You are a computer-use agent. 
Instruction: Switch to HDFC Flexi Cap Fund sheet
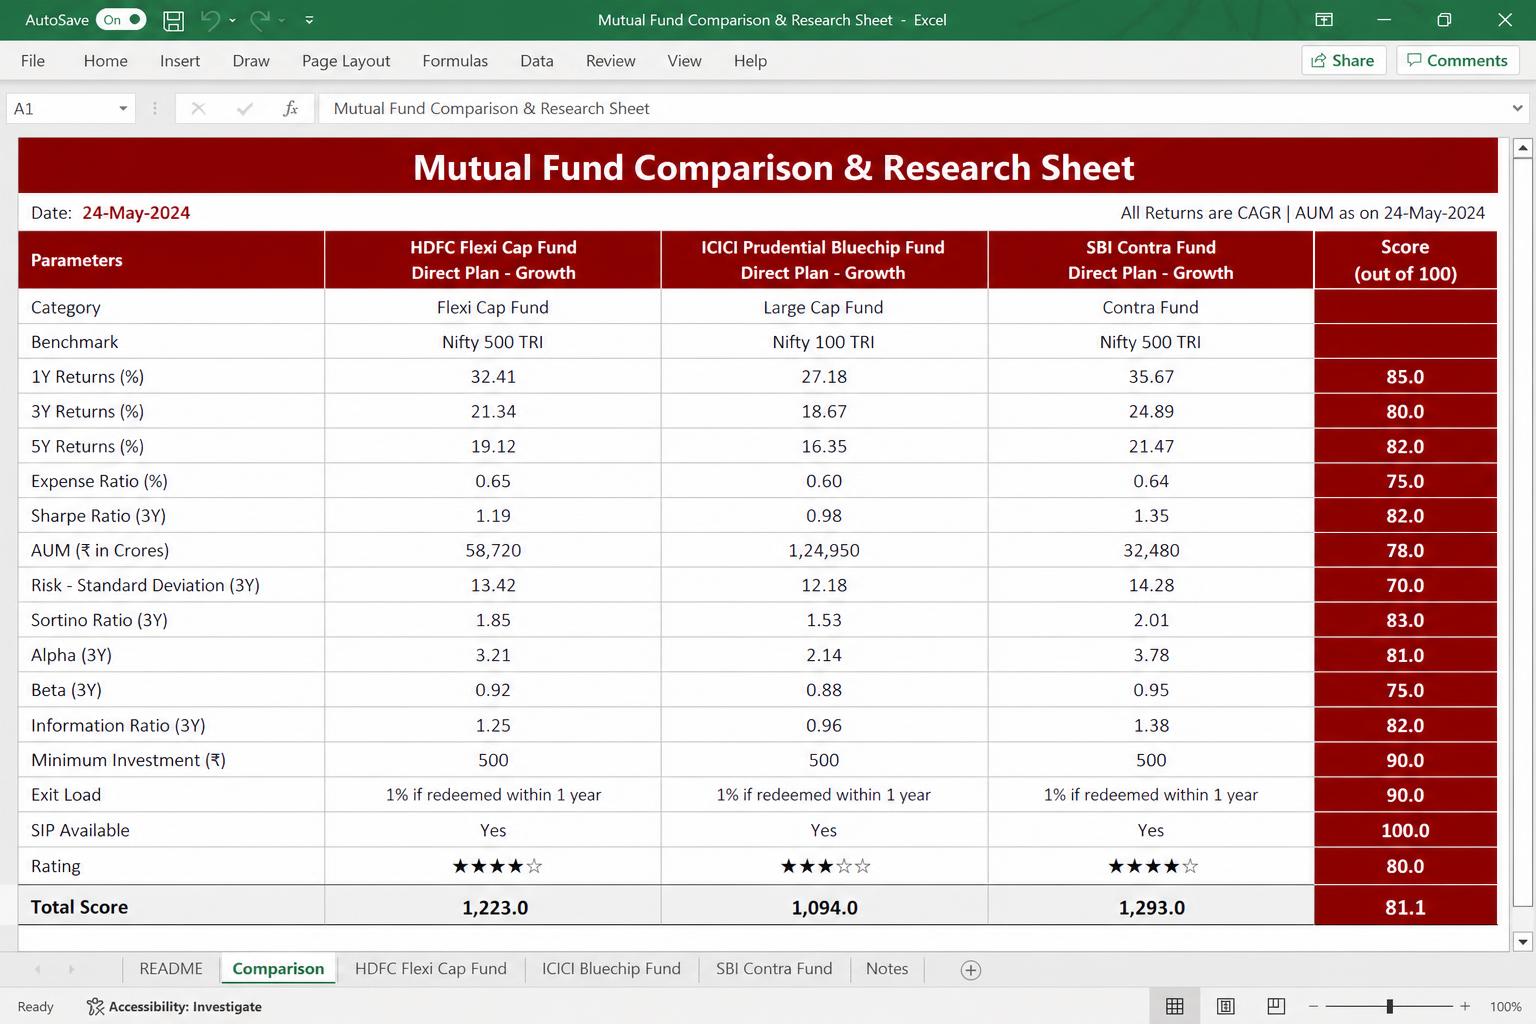pos(431,969)
